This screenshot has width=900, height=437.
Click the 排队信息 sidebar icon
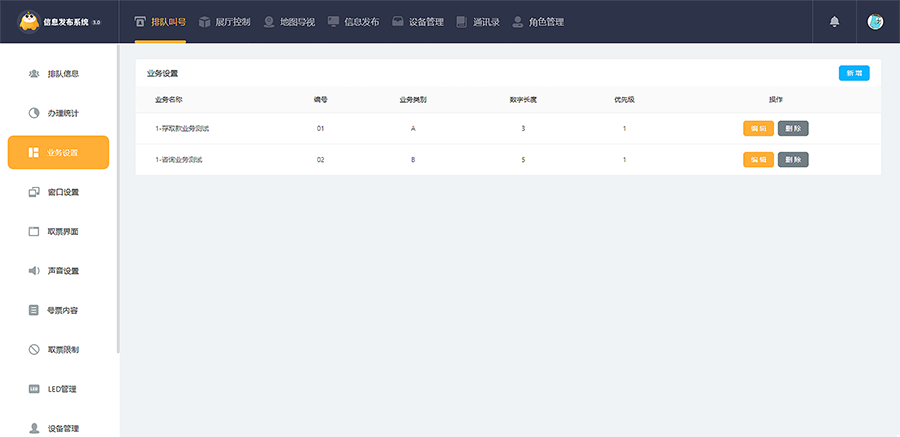(34, 74)
